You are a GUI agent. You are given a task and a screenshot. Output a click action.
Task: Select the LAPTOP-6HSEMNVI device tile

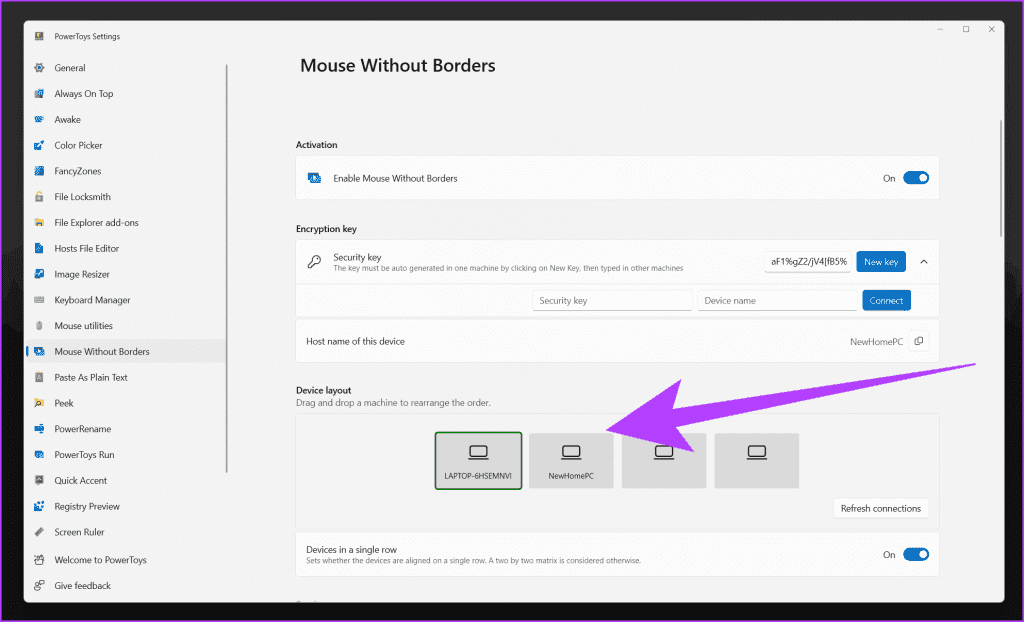click(478, 461)
